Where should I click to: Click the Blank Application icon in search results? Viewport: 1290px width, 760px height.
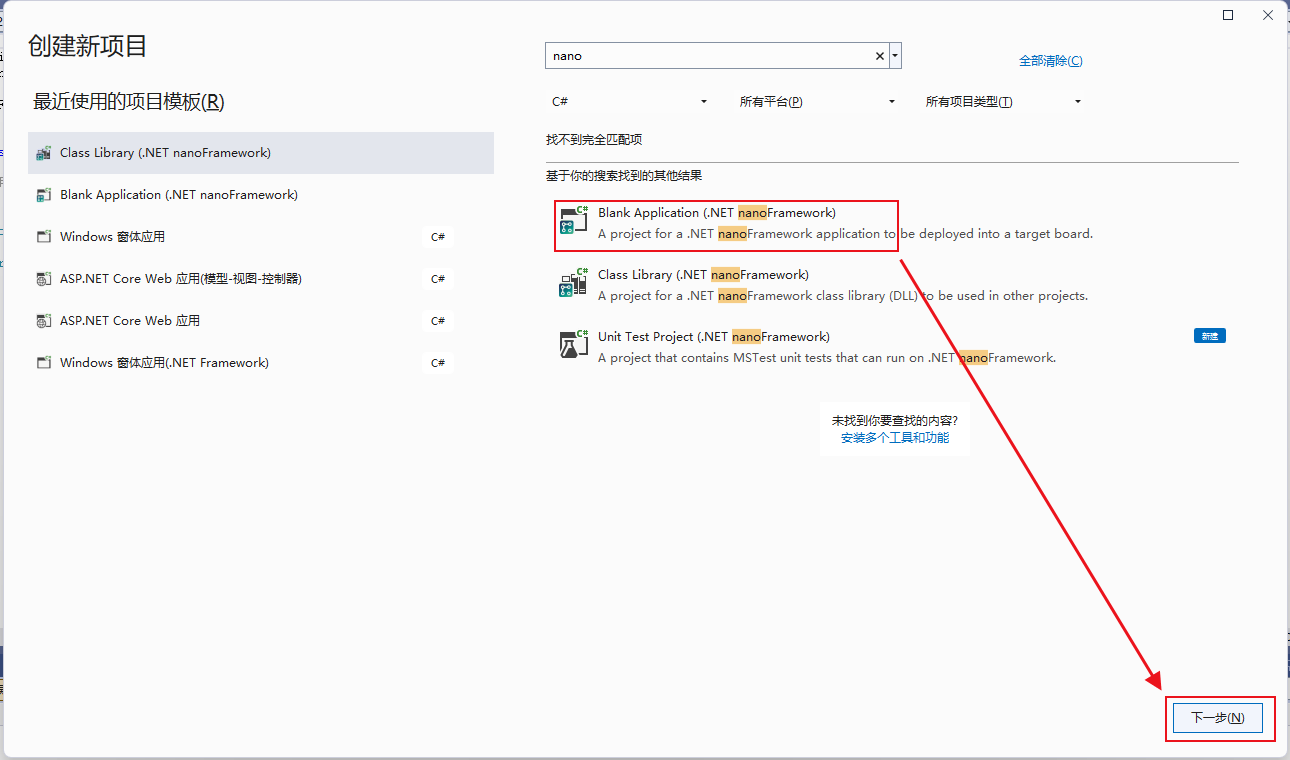573,220
